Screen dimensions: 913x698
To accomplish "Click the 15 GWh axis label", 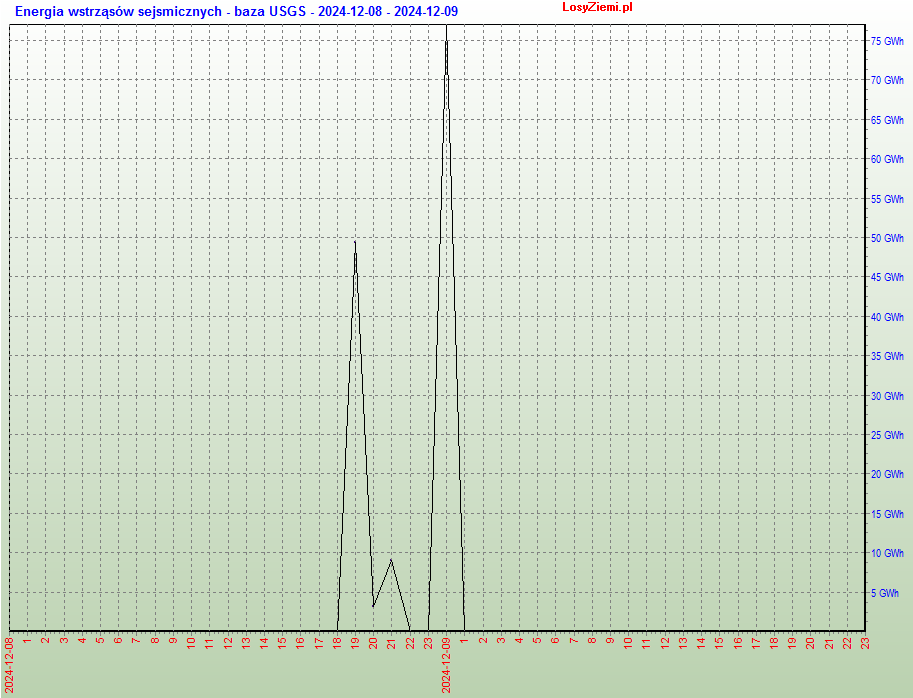I will click(886, 514).
